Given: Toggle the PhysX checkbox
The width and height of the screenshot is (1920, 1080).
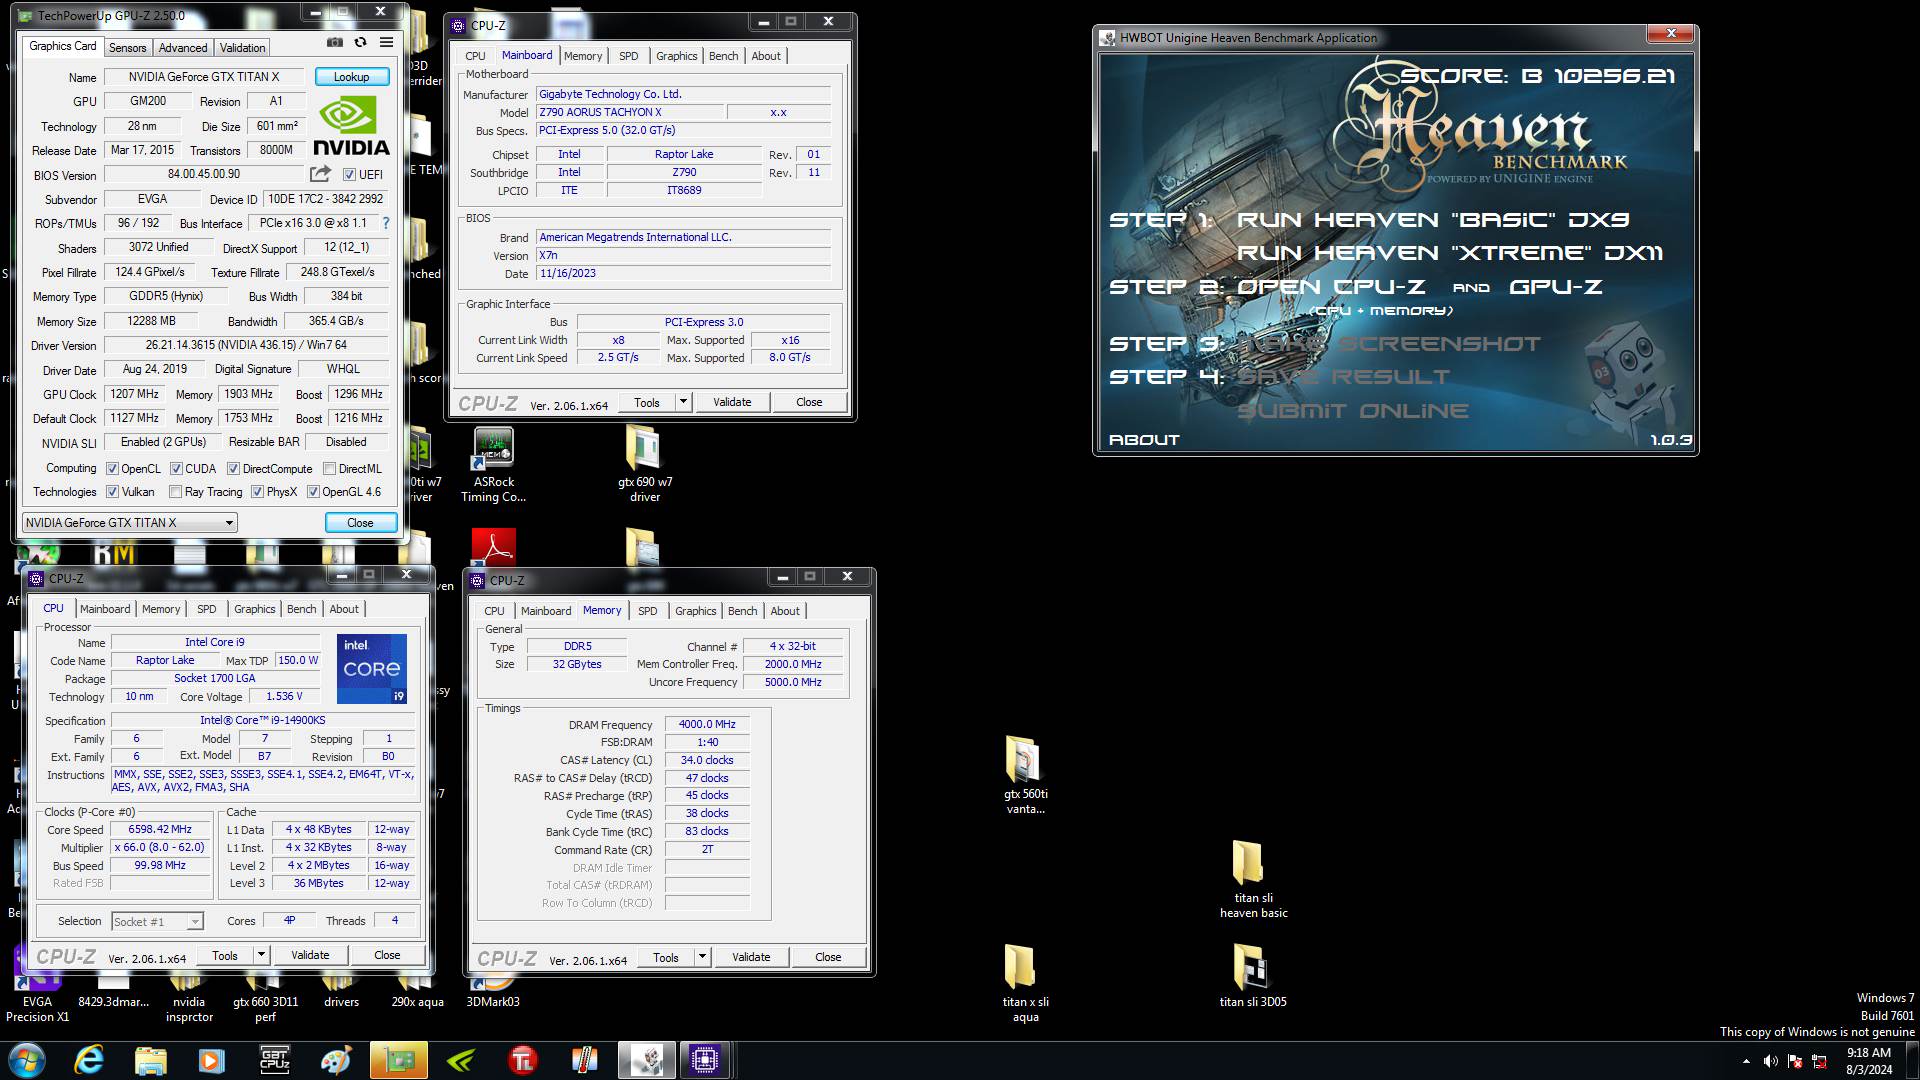Looking at the screenshot, I should [x=257, y=492].
